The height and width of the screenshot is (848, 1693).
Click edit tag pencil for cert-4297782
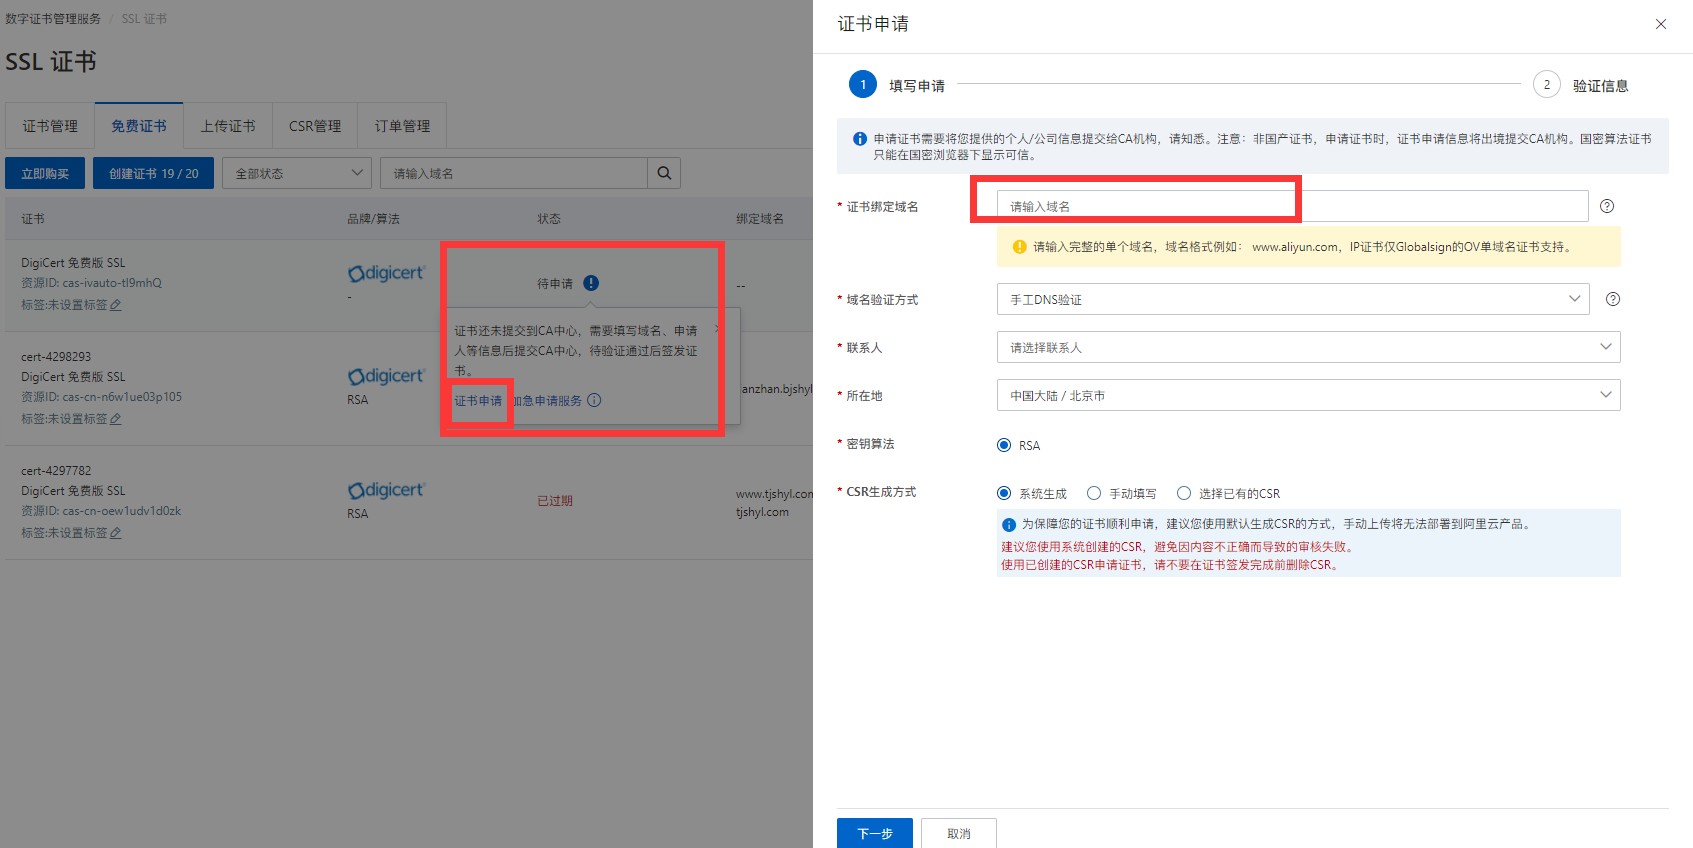point(116,533)
